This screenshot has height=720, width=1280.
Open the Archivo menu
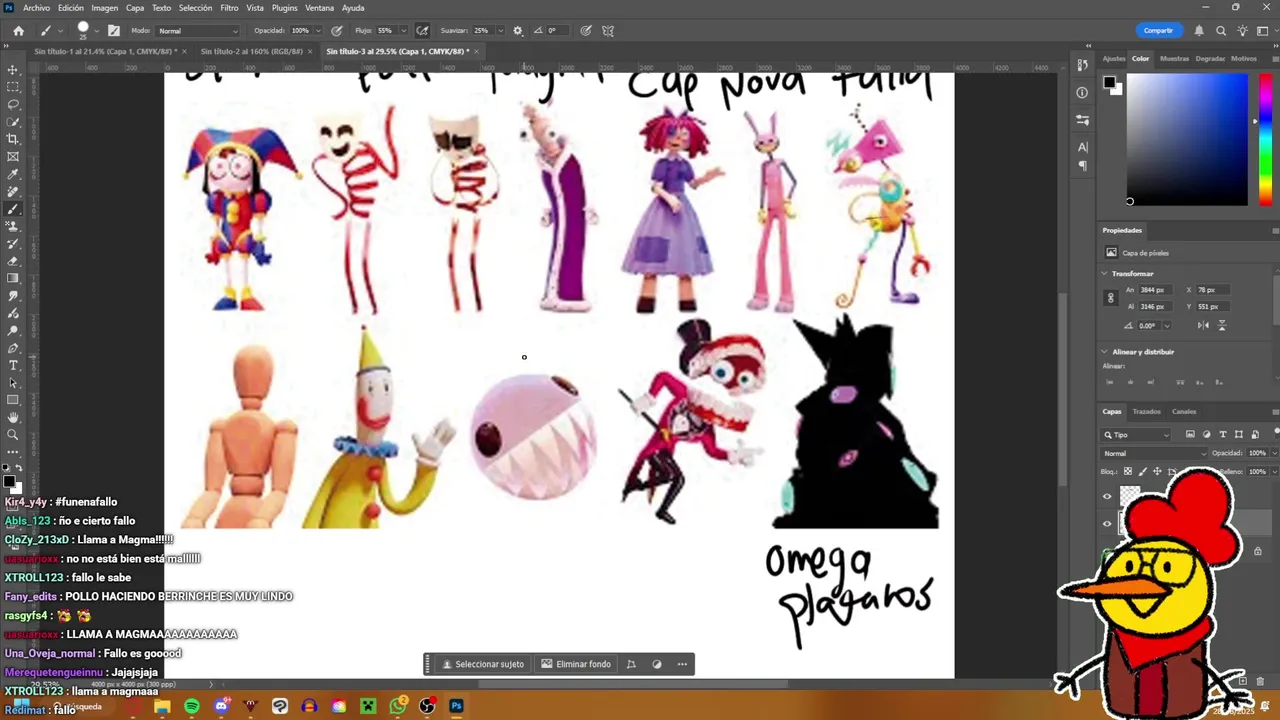tap(36, 8)
